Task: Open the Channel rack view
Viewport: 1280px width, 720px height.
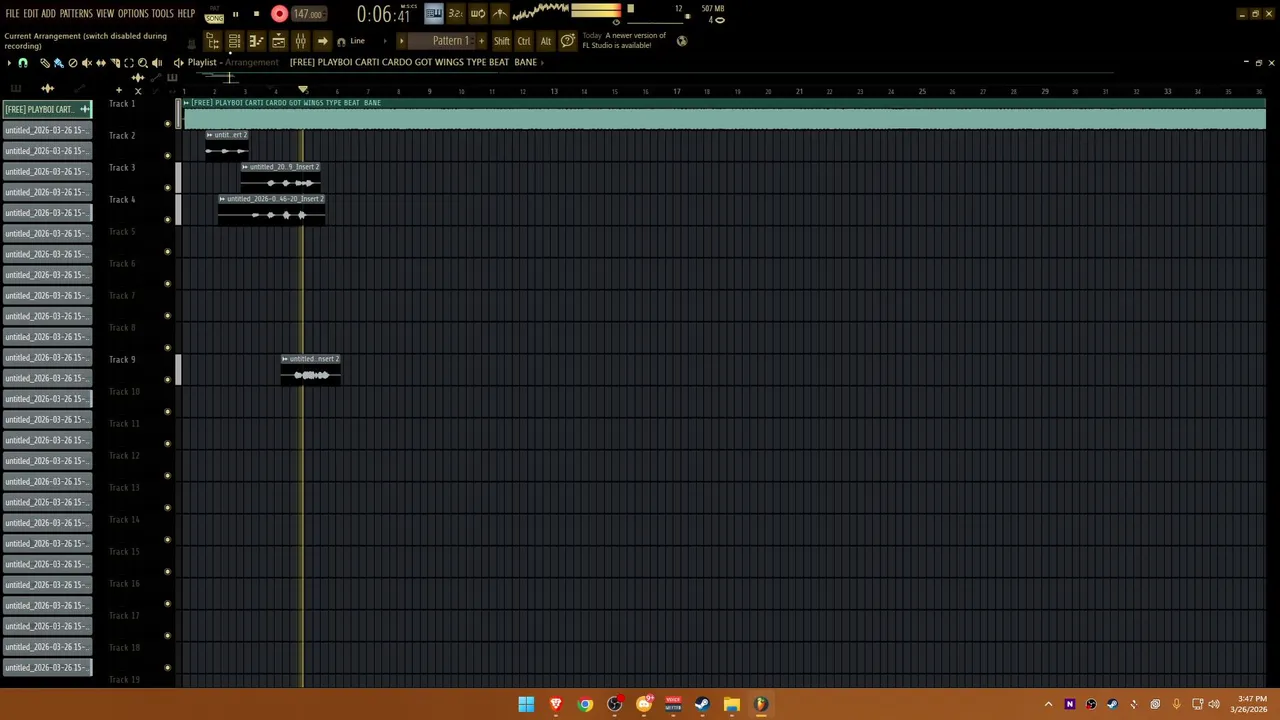Action: [x=234, y=41]
